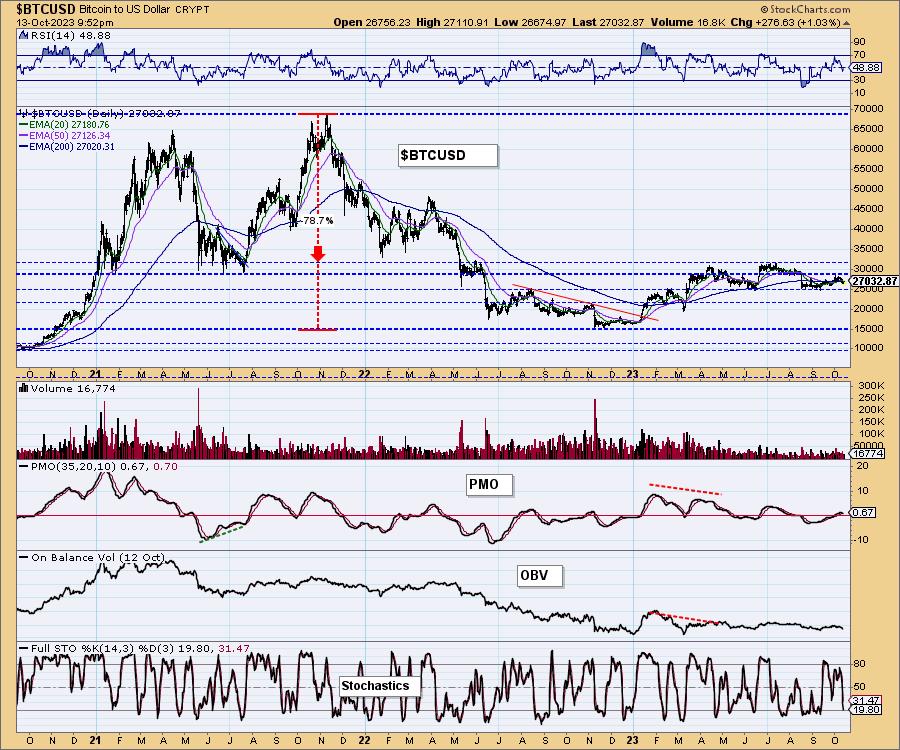Click the High 27110.91 value

point(452,22)
